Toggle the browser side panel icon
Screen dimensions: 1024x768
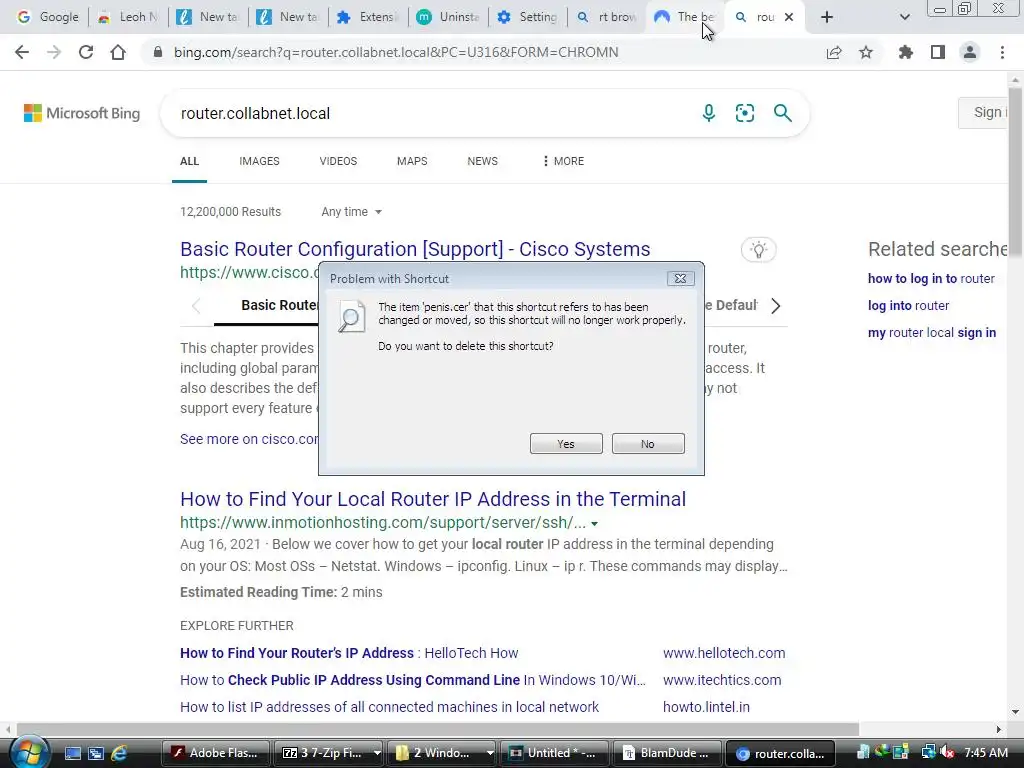click(x=938, y=52)
